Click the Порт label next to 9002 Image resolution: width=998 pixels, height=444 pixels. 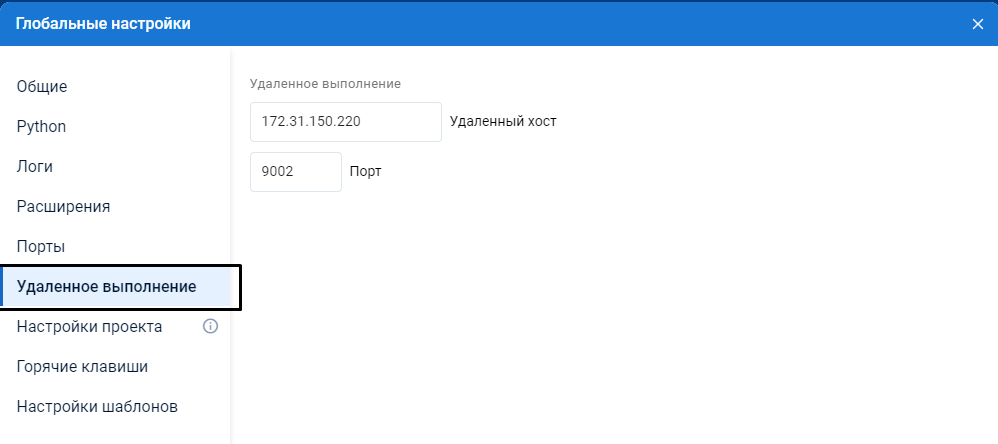365,172
